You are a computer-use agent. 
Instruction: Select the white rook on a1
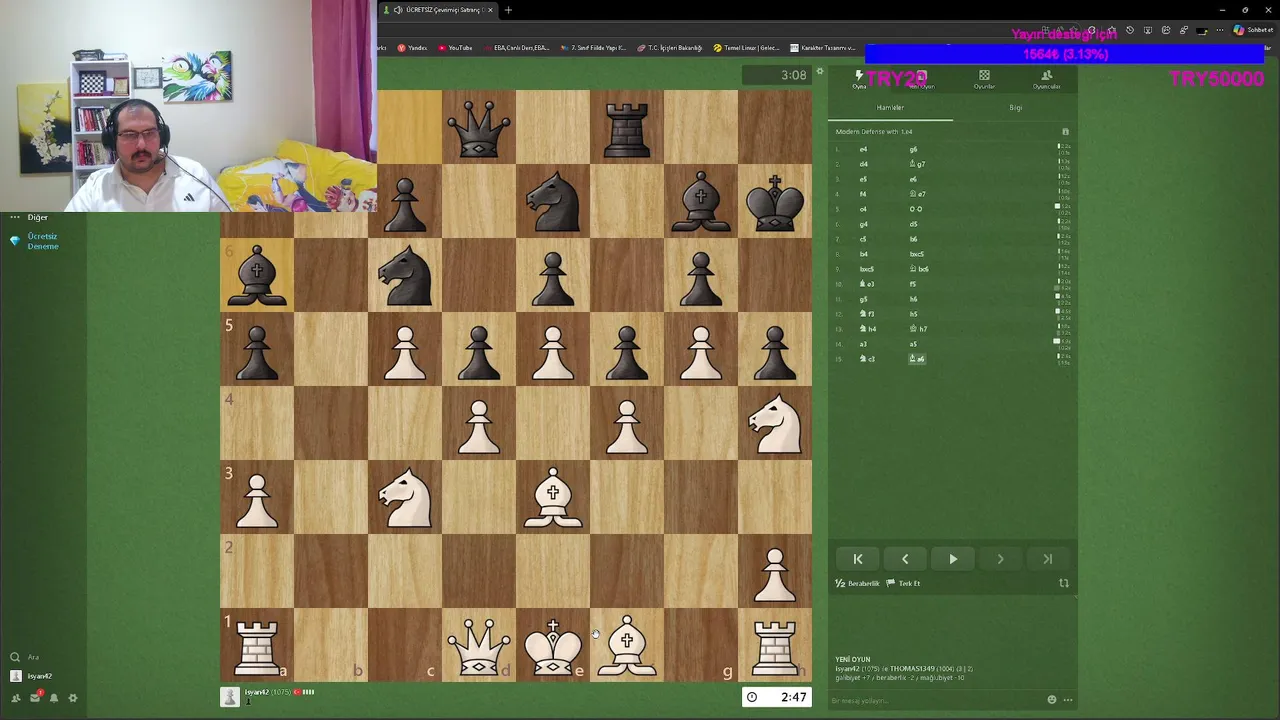(257, 645)
